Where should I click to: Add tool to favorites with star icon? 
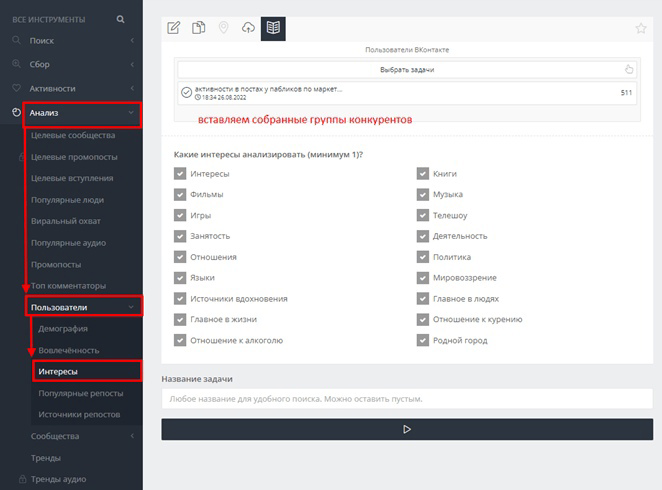(x=641, y=28)
